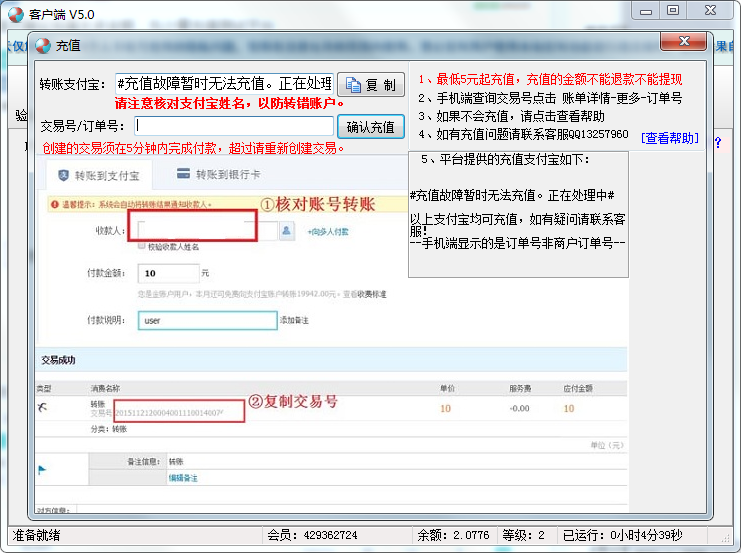Click the rule 1 text about 最低5元起充值
Viewport: 741px width, 553px height.
[550, 79]
